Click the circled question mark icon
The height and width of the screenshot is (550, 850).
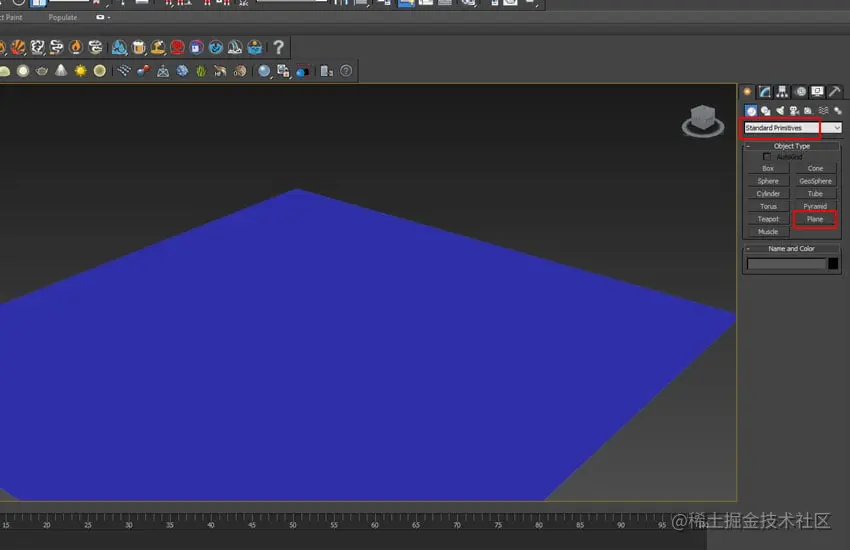346,71
